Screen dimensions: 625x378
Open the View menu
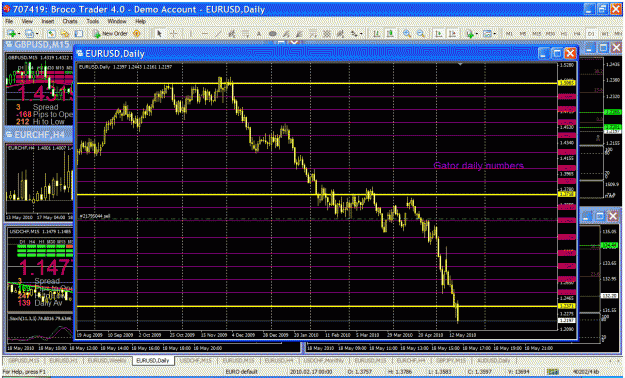[27, 22]
